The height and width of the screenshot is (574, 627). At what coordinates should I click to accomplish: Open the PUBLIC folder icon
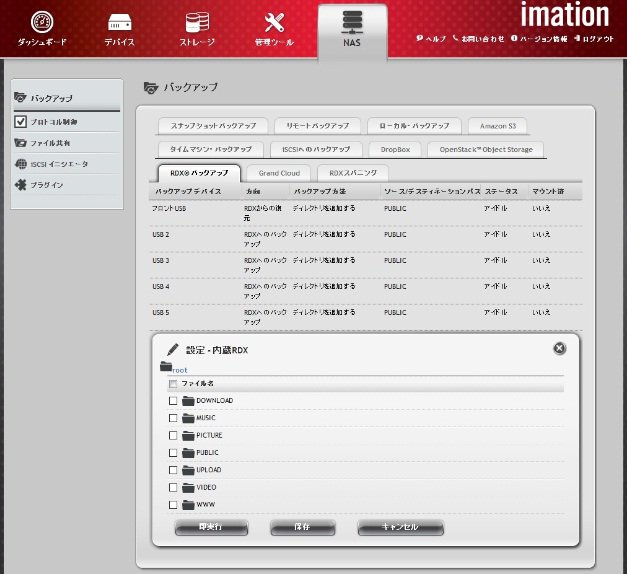(188, 453)
